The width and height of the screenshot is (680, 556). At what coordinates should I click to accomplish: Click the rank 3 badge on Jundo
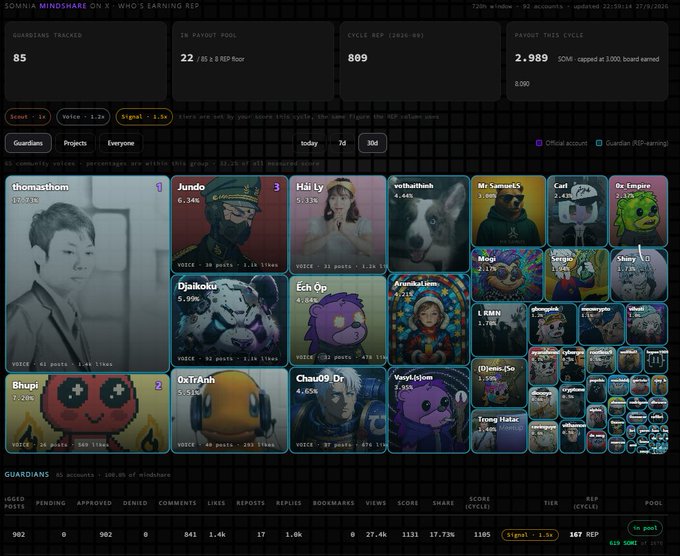(x=277, y=187)
